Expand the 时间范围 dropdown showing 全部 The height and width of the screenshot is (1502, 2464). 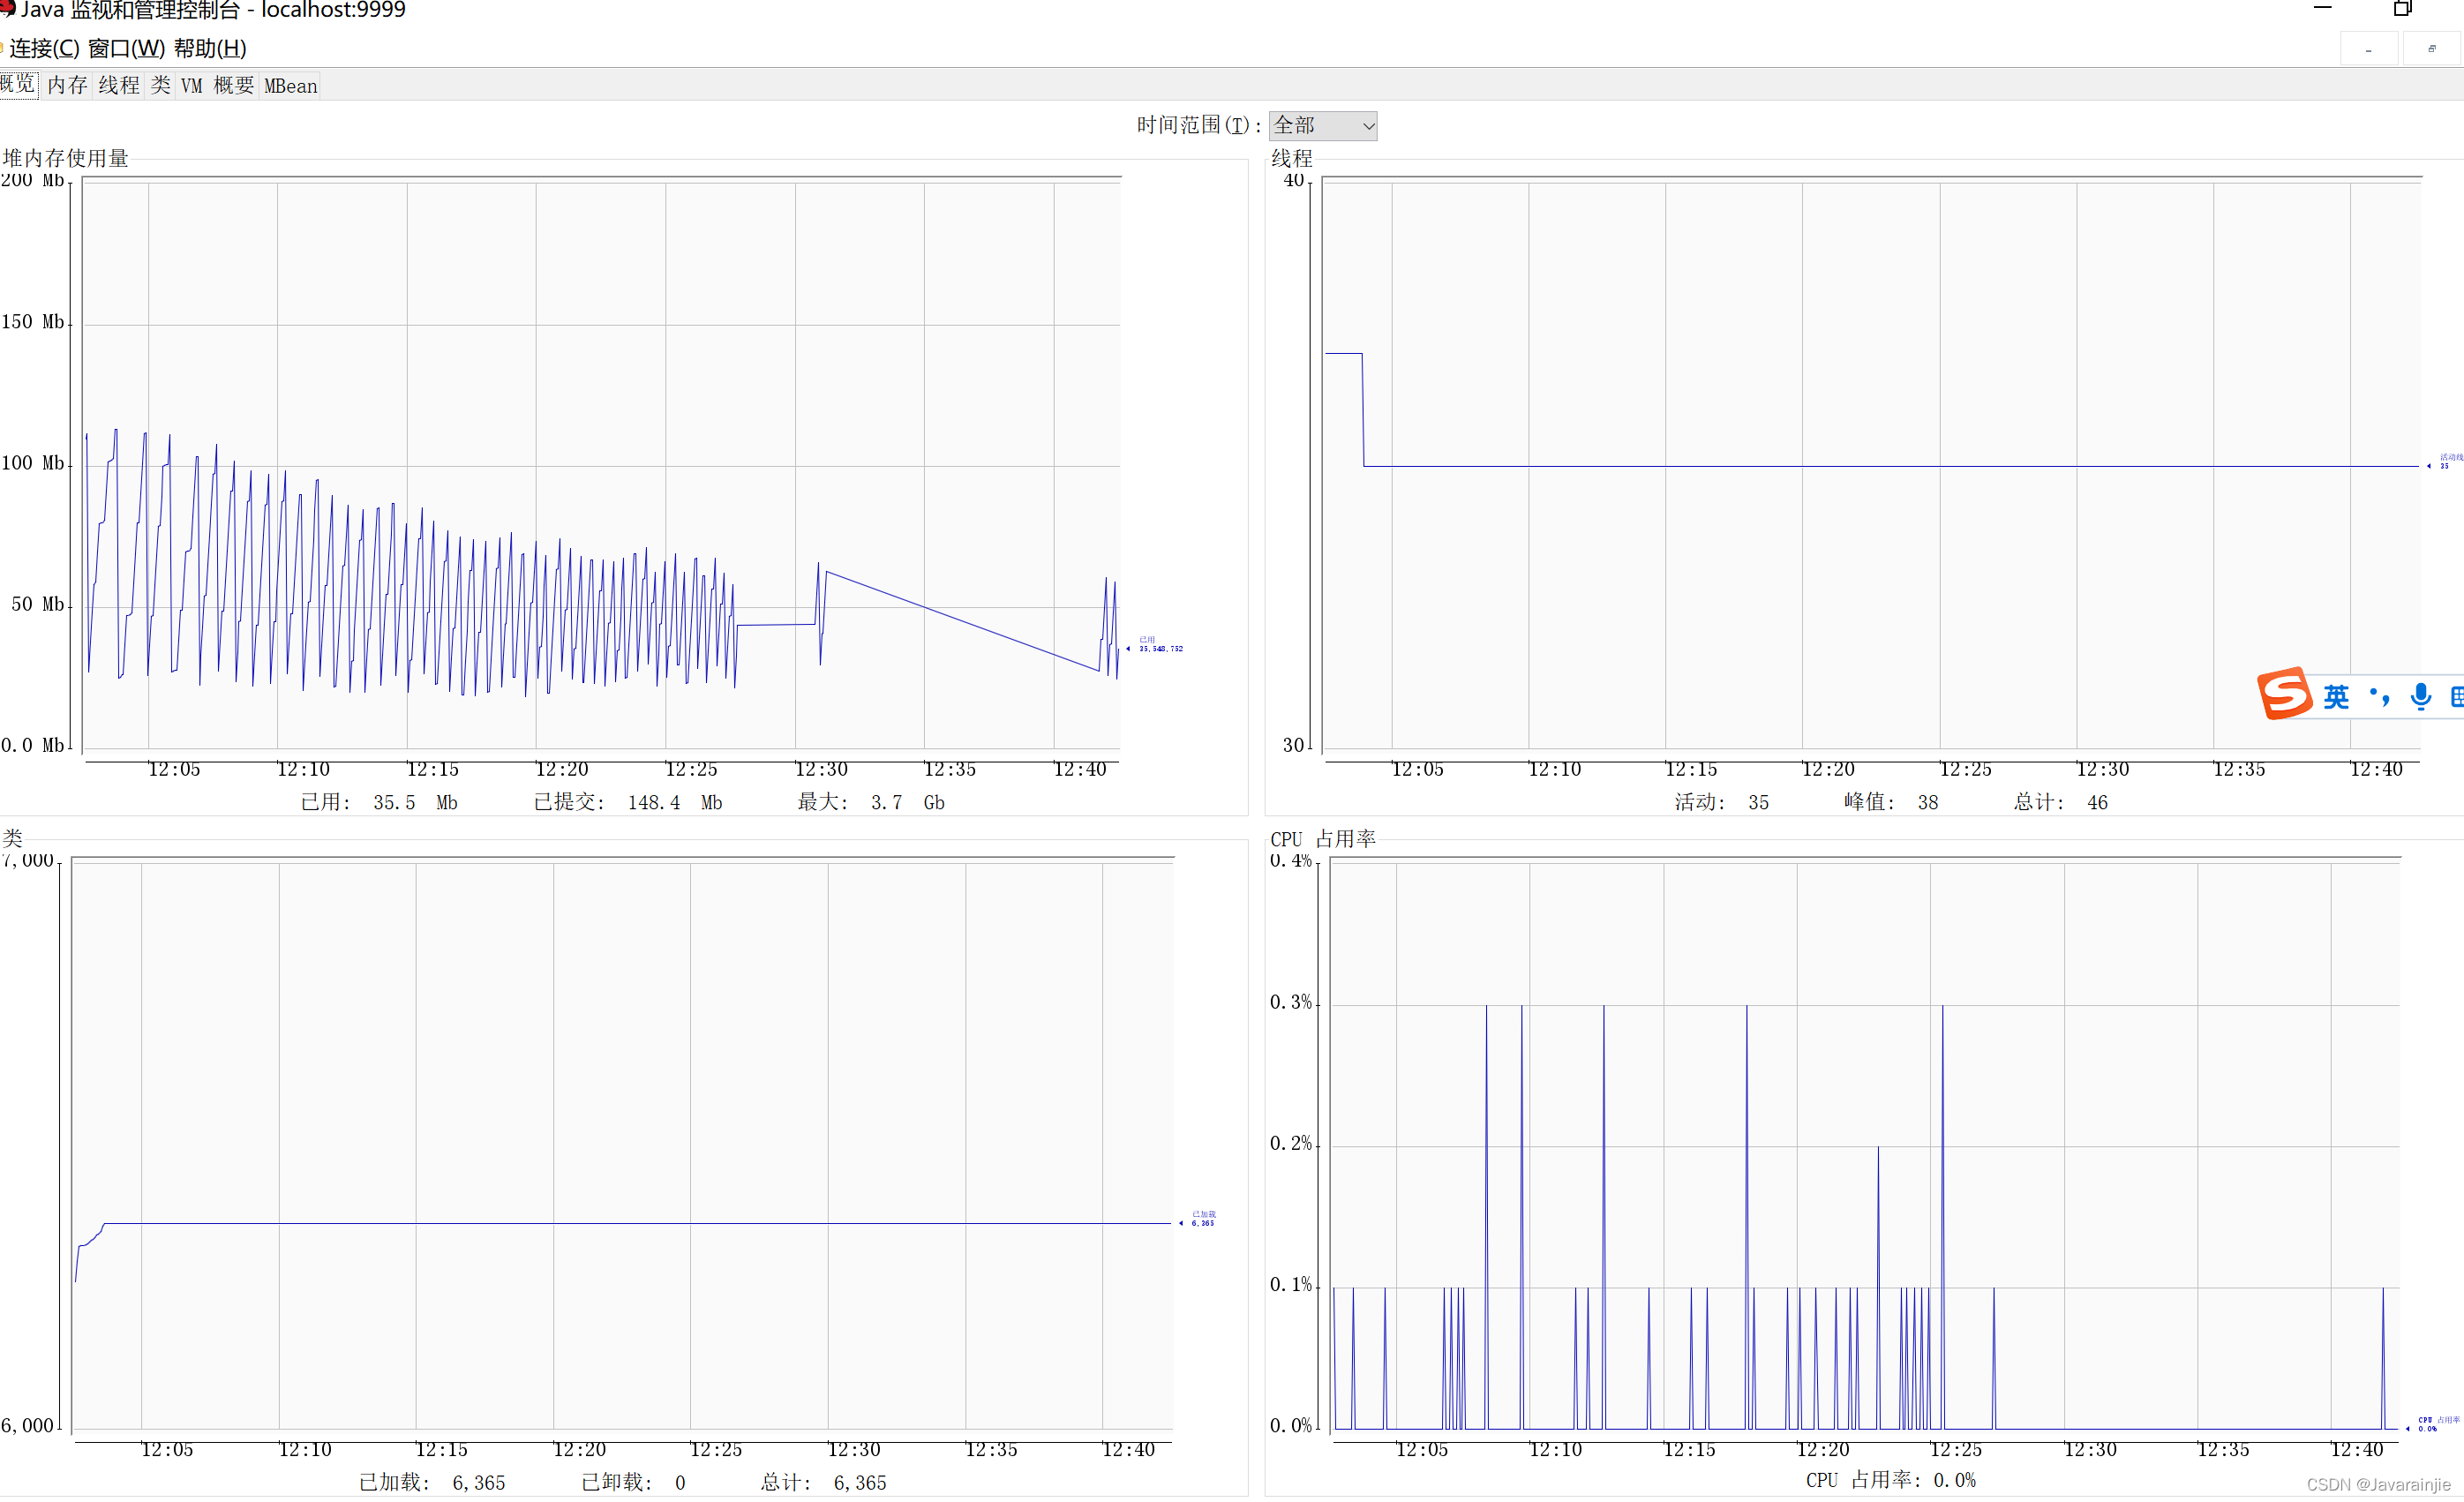click(x=1322, y=125)
